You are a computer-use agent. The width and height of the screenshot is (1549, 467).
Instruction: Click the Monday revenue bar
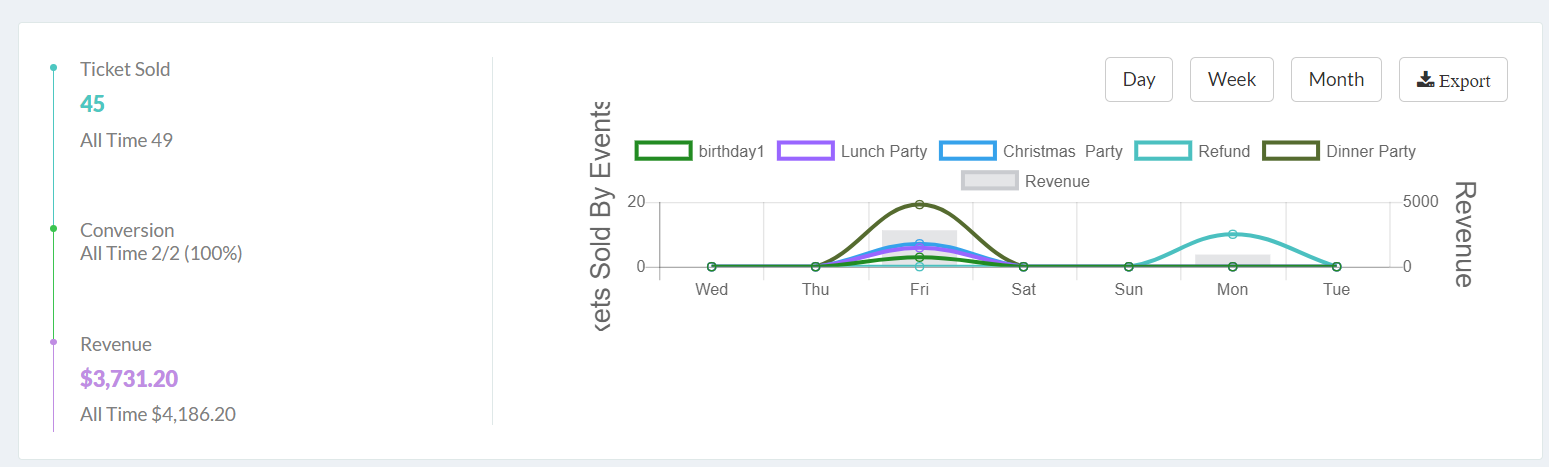click(1232, 260)
